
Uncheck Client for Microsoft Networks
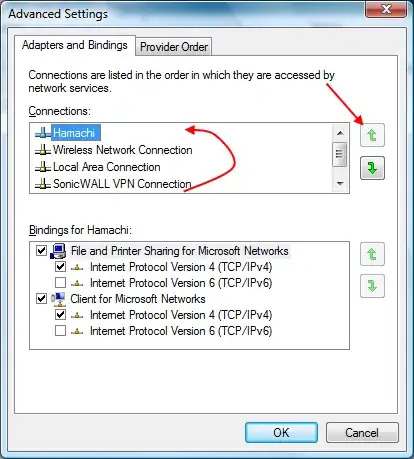(x=41, y=299)
